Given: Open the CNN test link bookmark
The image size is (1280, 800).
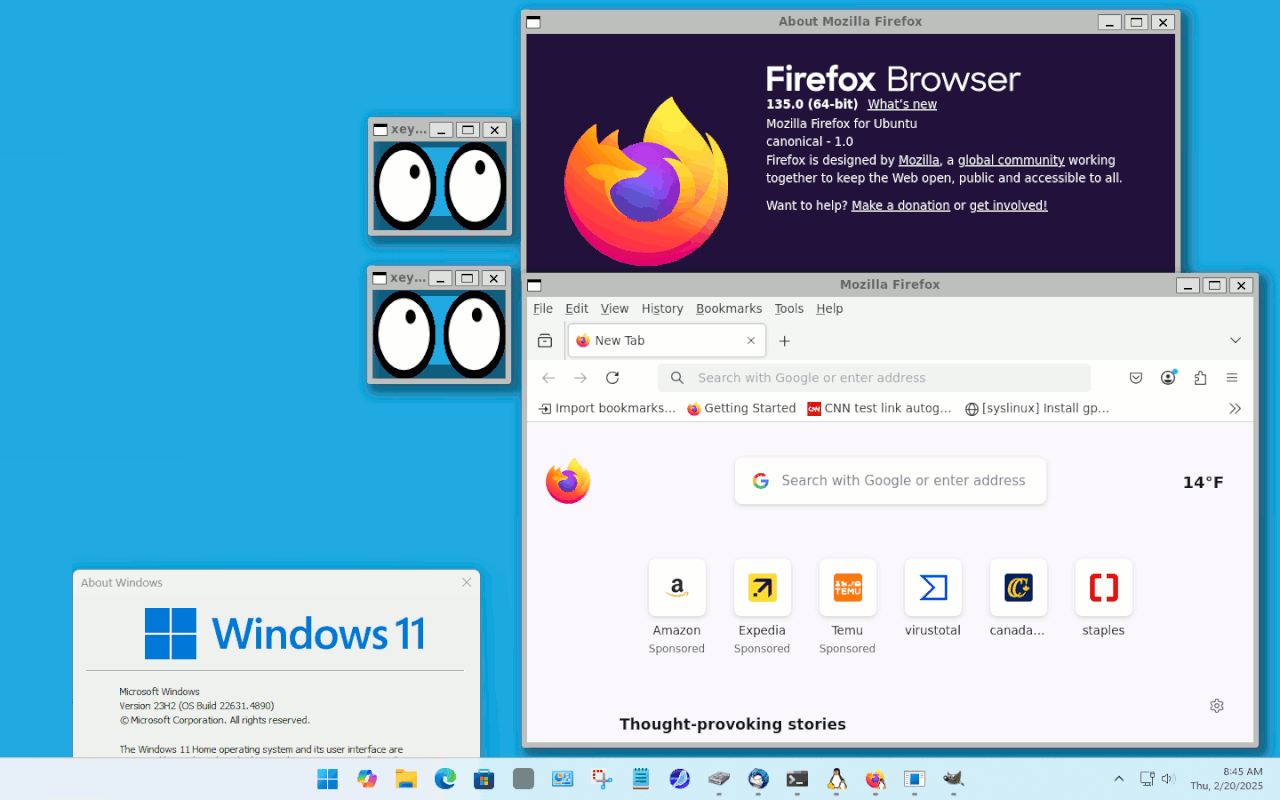Looking at the screenshot, I should (x=879, y=408).
